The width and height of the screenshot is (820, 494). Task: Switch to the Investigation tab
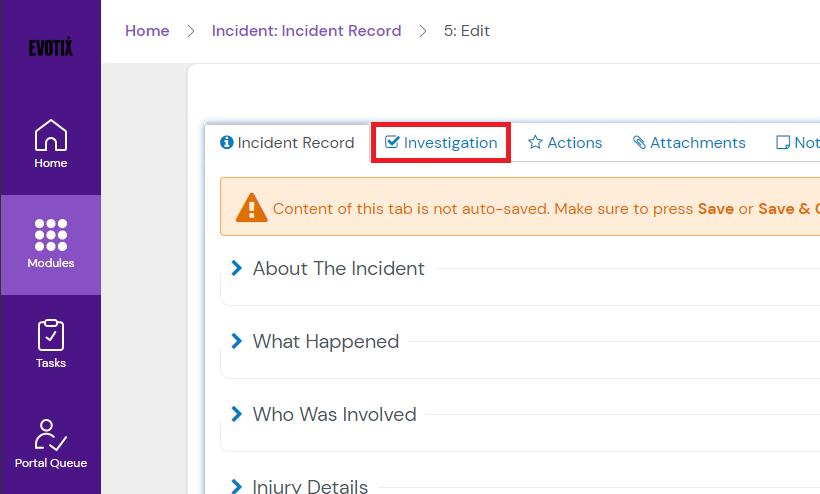(441, 143)
